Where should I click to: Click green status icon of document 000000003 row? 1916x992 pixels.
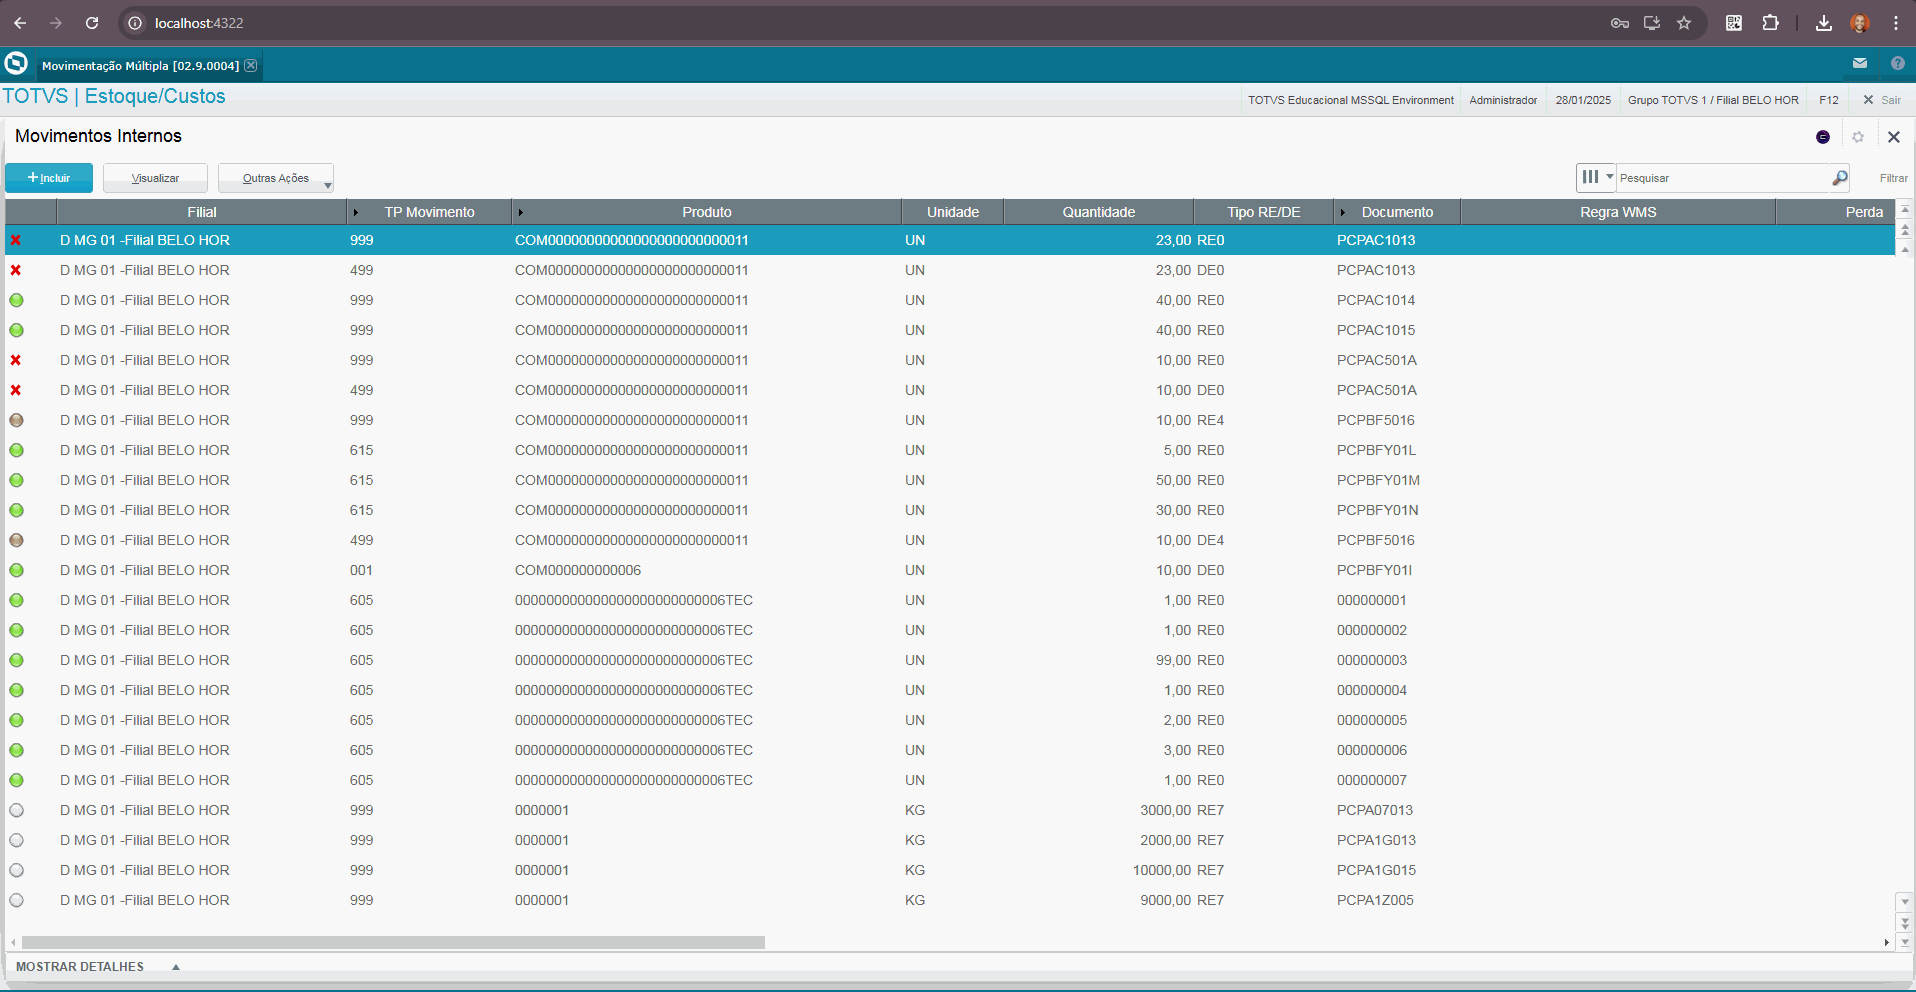(16, 660)
